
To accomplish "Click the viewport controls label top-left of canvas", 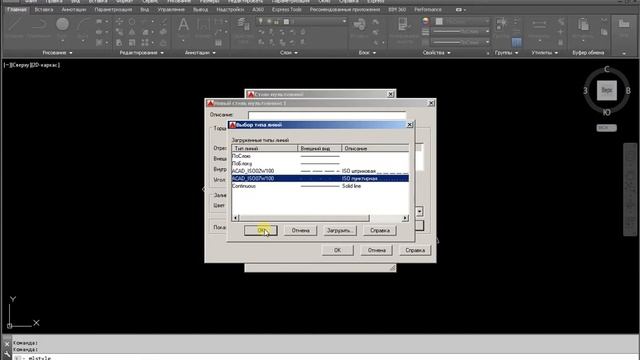I will click(32, 65).
